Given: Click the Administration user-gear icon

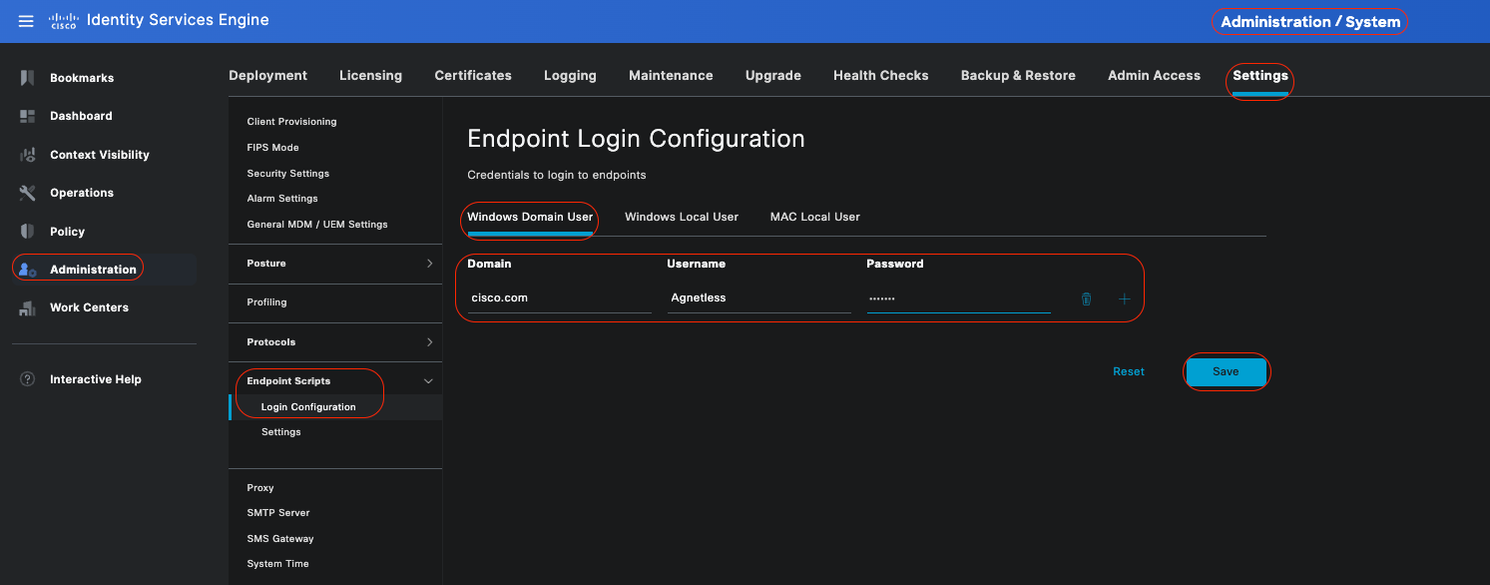Looking at the screenshot, I should click(28, 270).
